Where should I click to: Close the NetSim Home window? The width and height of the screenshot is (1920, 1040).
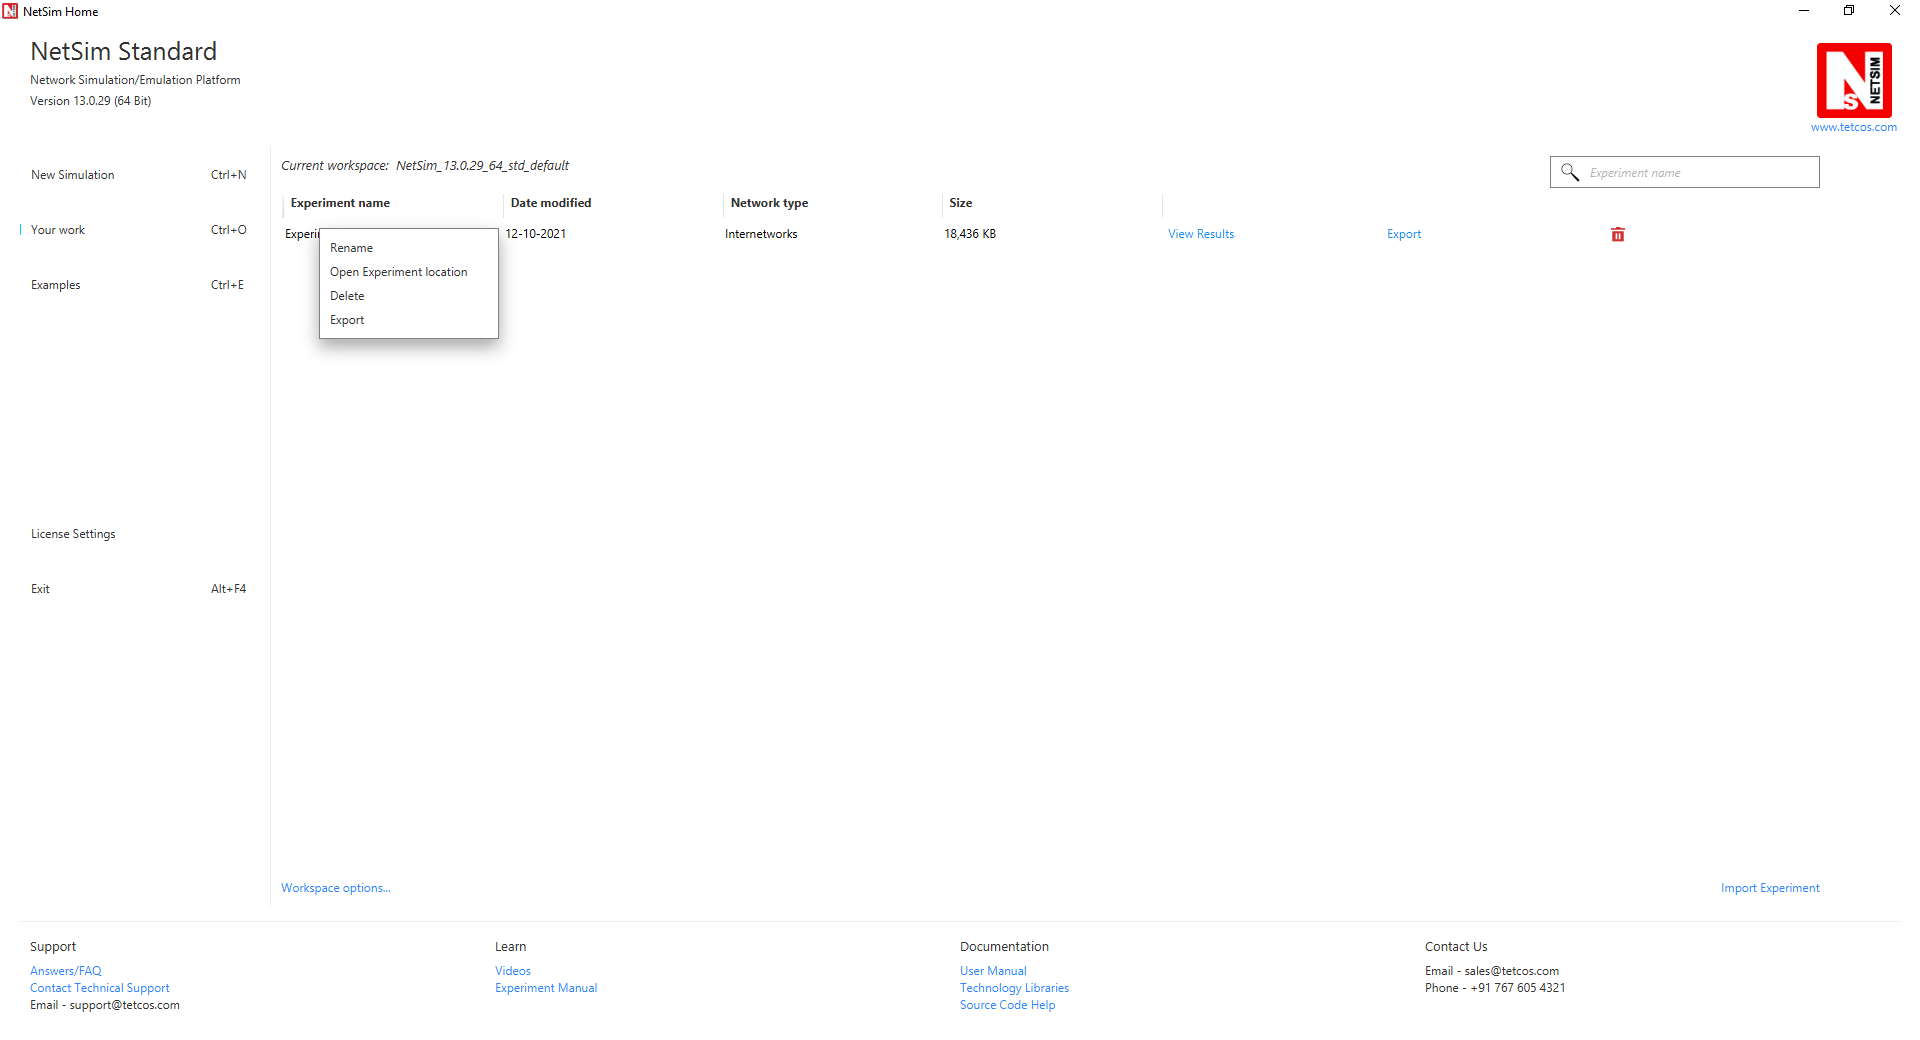pos(1895,11)
